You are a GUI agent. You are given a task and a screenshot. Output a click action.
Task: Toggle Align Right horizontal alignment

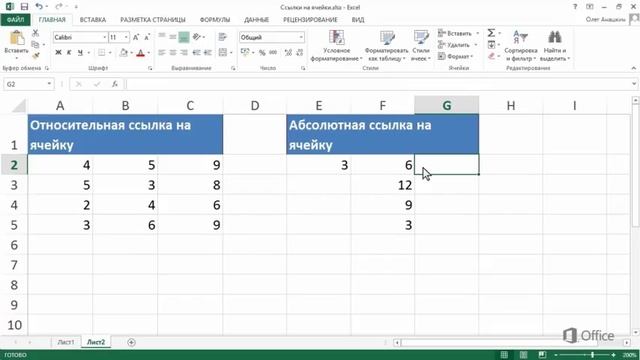pos(184,52)
